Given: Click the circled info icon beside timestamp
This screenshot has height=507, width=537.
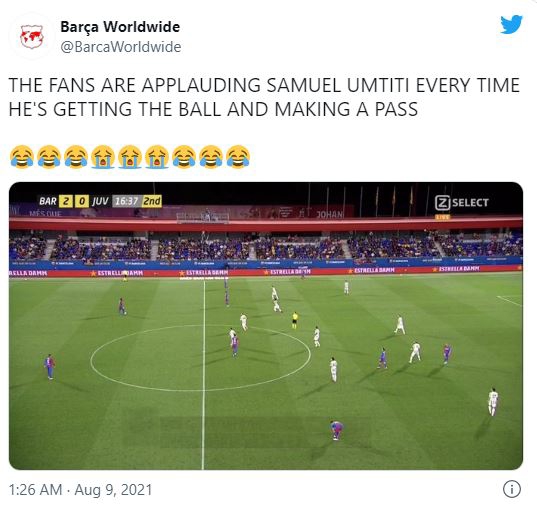Looking at the screenshot, I should point(512,489).
